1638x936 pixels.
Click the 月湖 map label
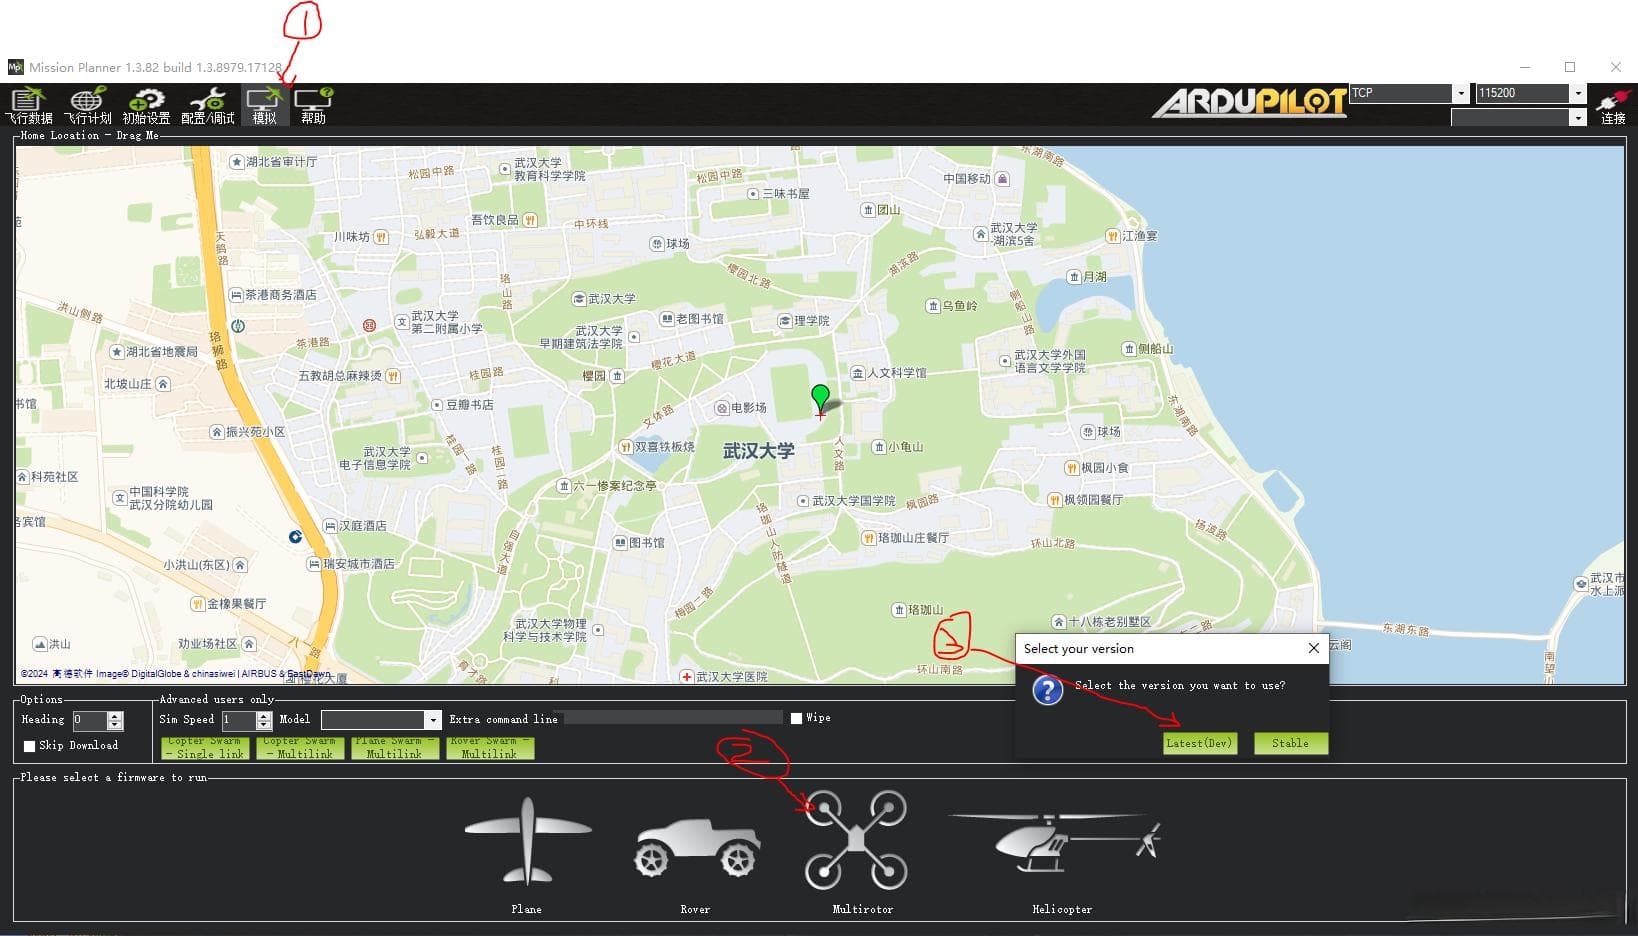[1094, 277]
